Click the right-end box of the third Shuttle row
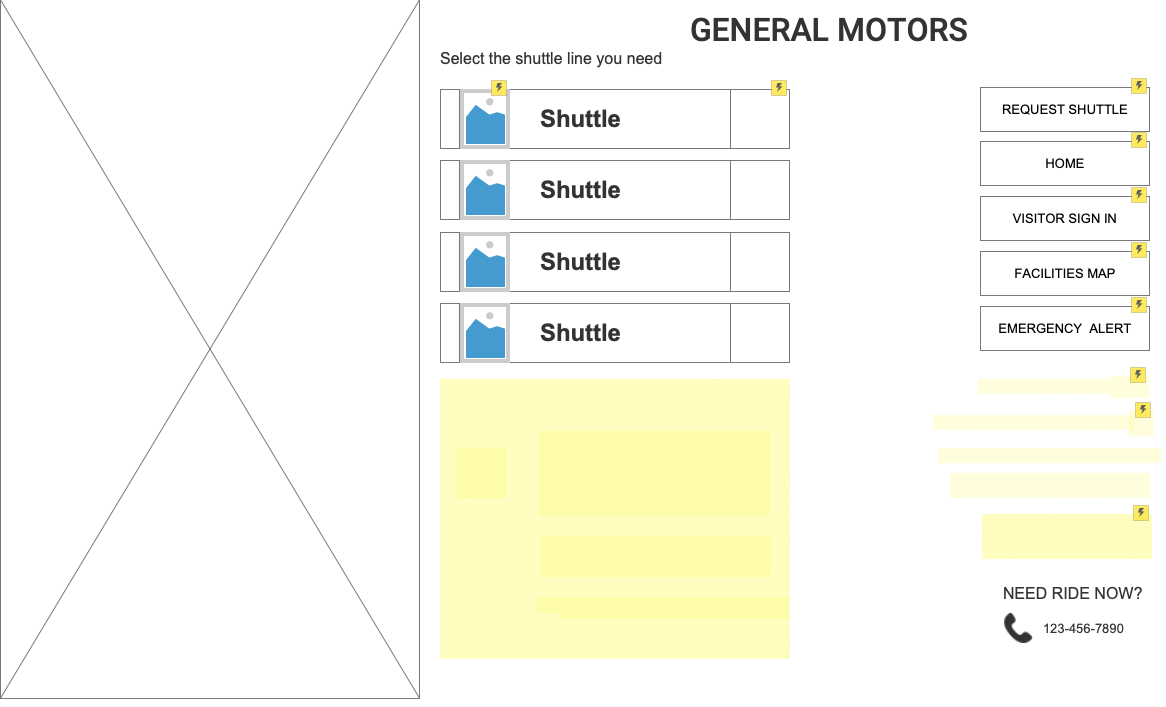The image size is (1166, 707). point(760,262)
